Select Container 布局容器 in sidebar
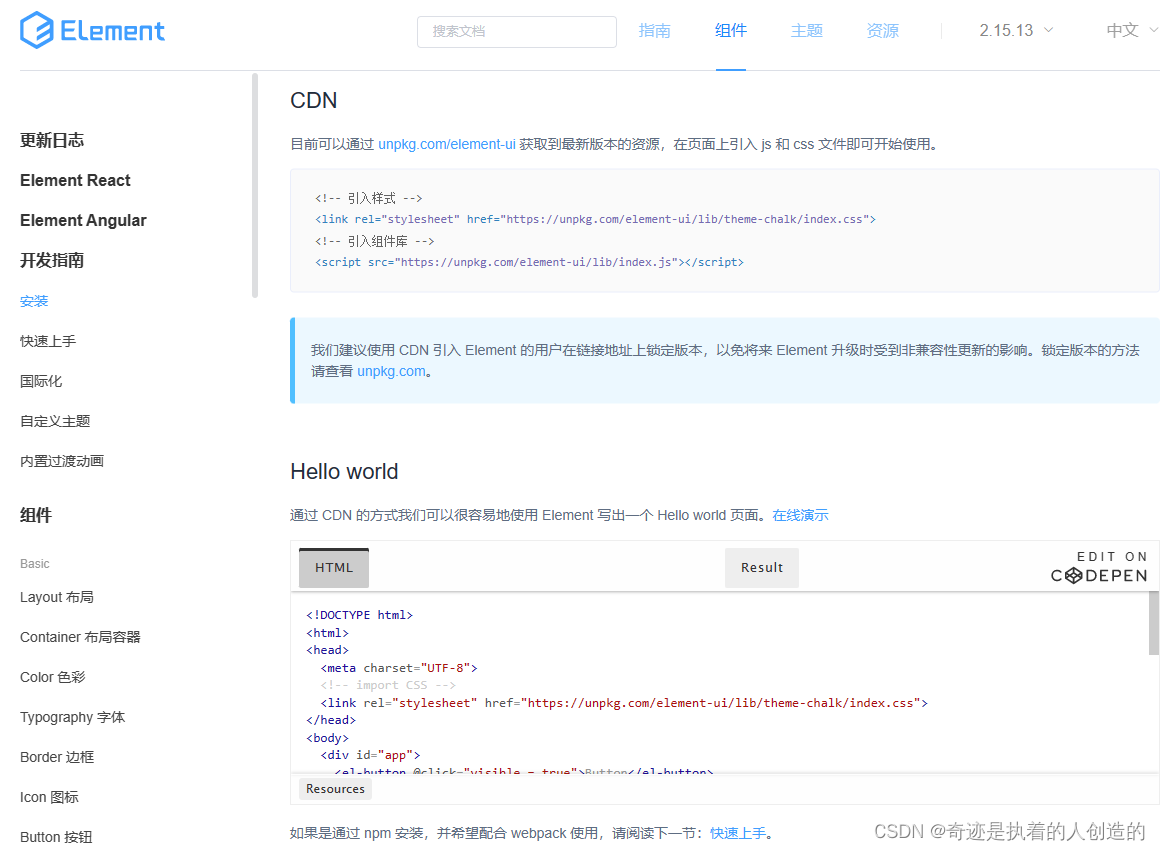This screenshot has height=851, width=1160. (x=80, y=637)
